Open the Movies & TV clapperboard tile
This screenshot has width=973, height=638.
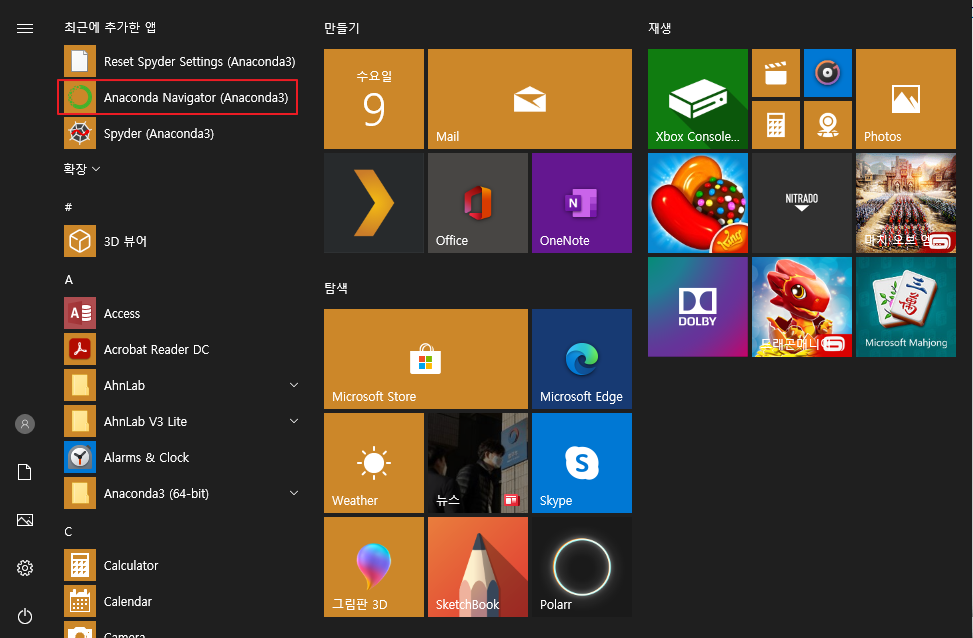tap(776, 73)
